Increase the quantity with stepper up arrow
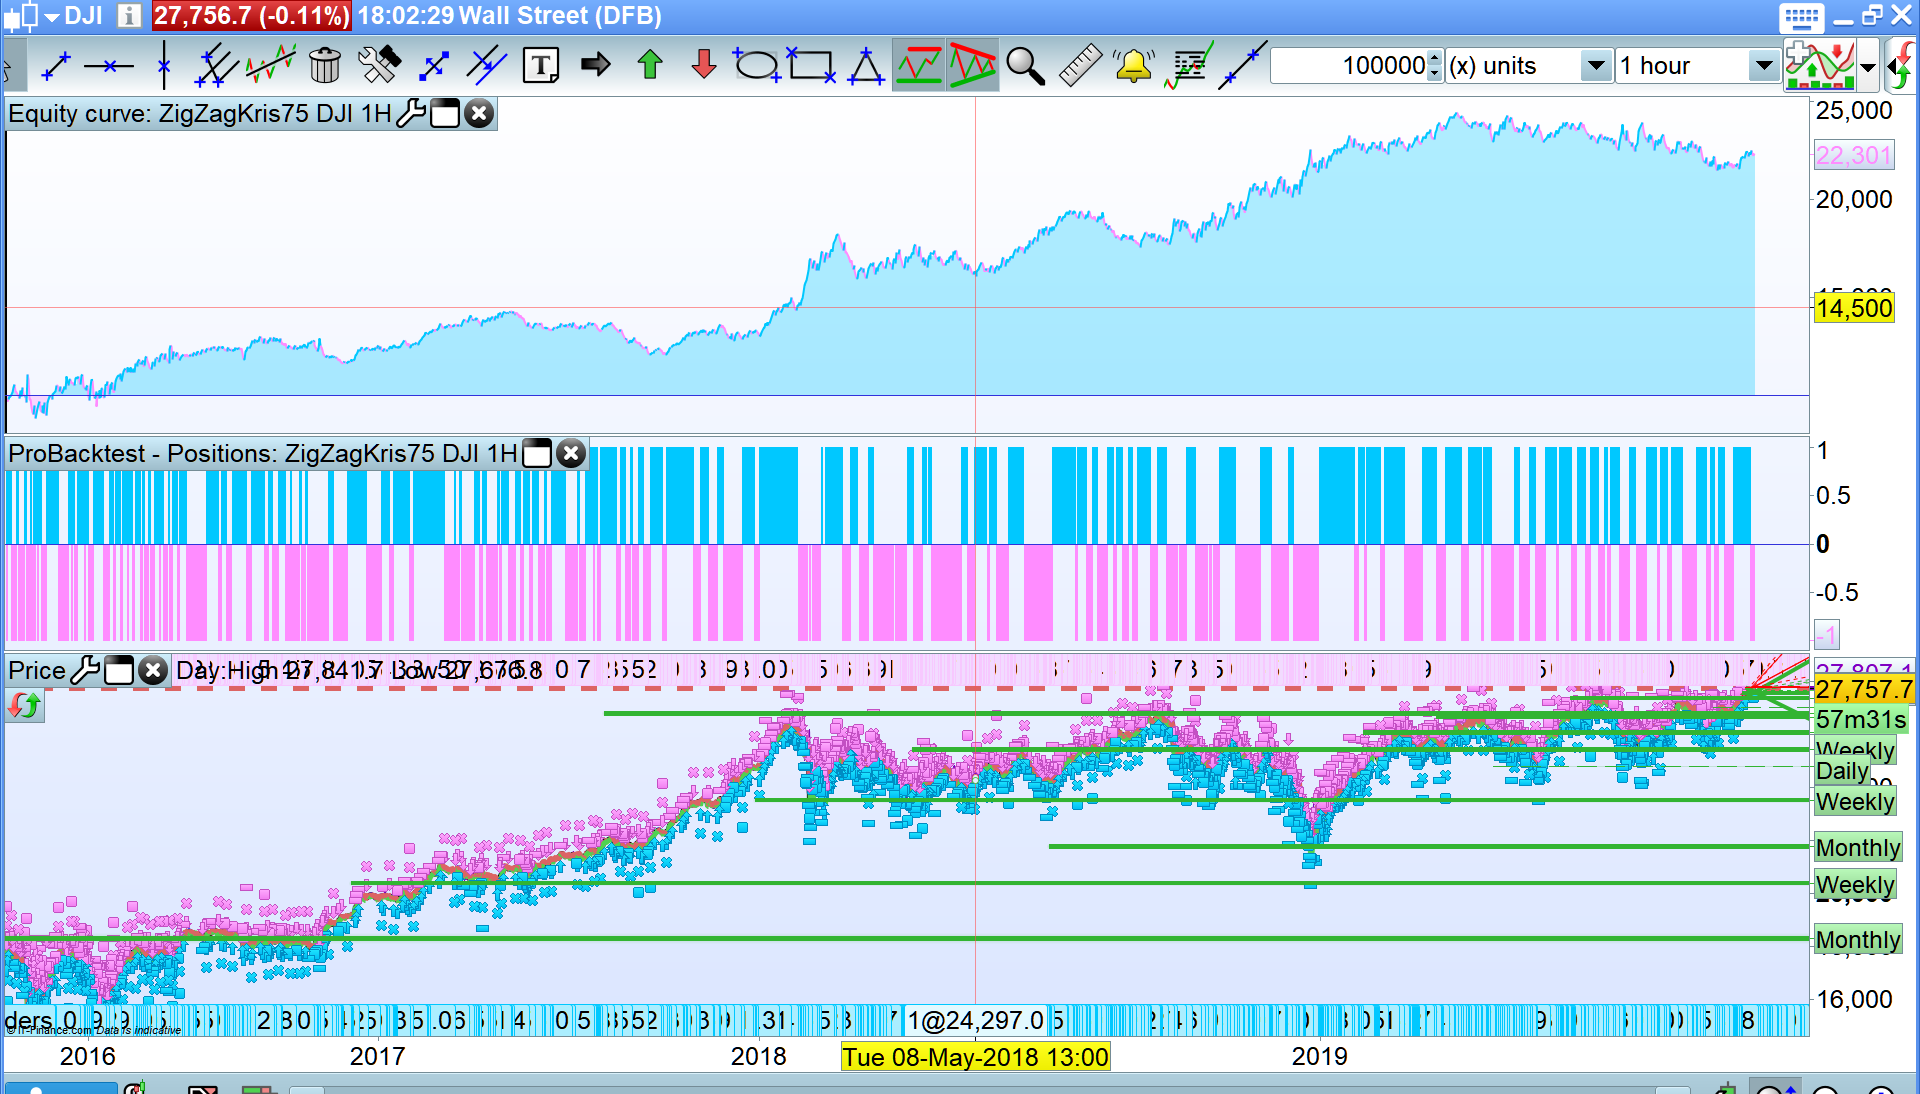1920x1094 pixels. (1435, 58)
